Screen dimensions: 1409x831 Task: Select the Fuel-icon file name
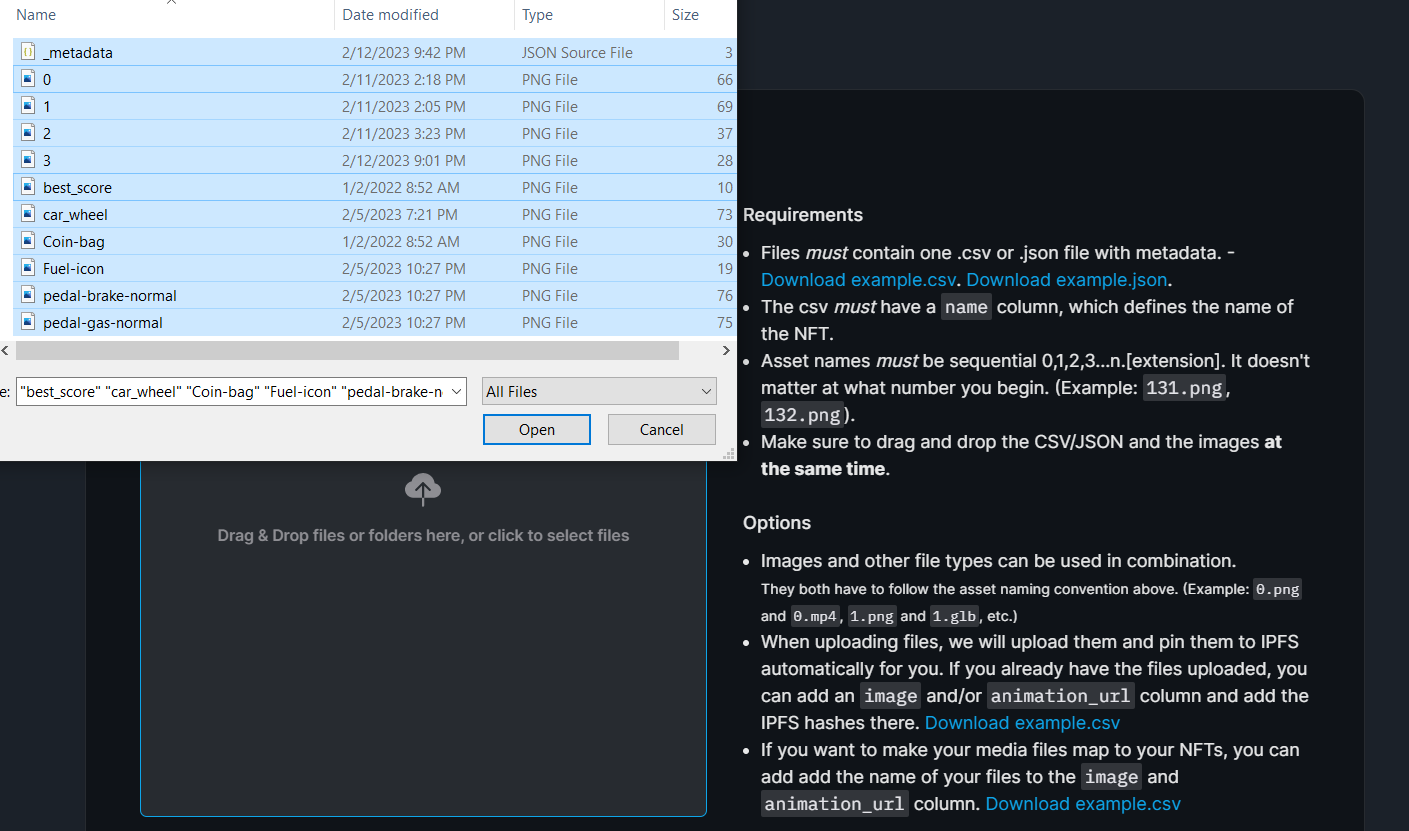point(73,268)
